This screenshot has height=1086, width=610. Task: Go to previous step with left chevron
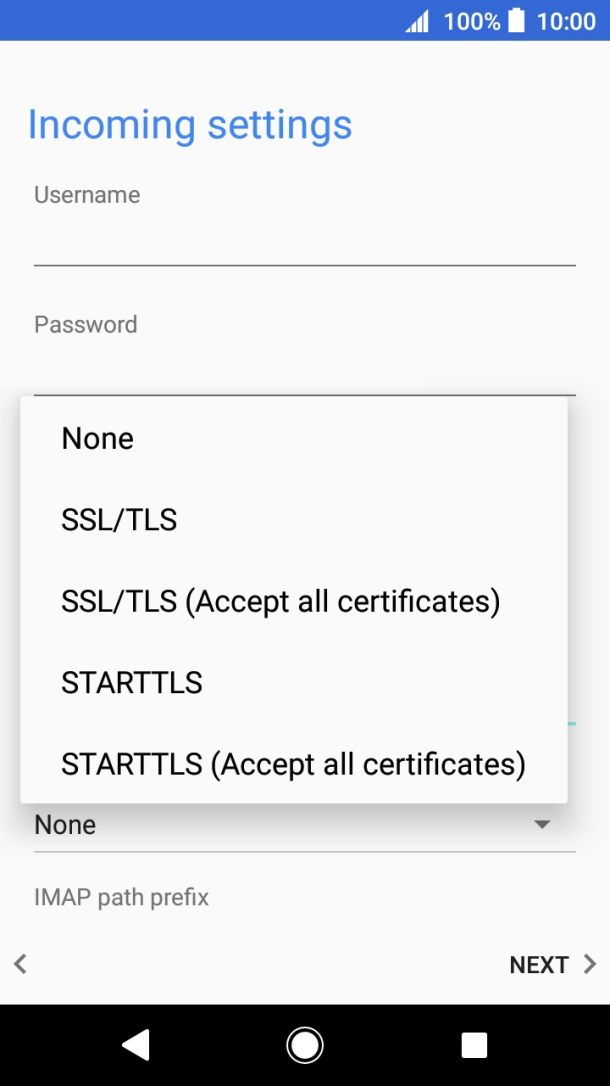[x=20, y=964]
